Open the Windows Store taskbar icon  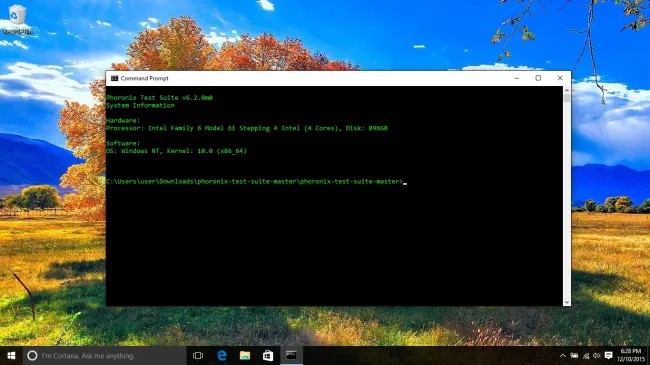[268, 355]
